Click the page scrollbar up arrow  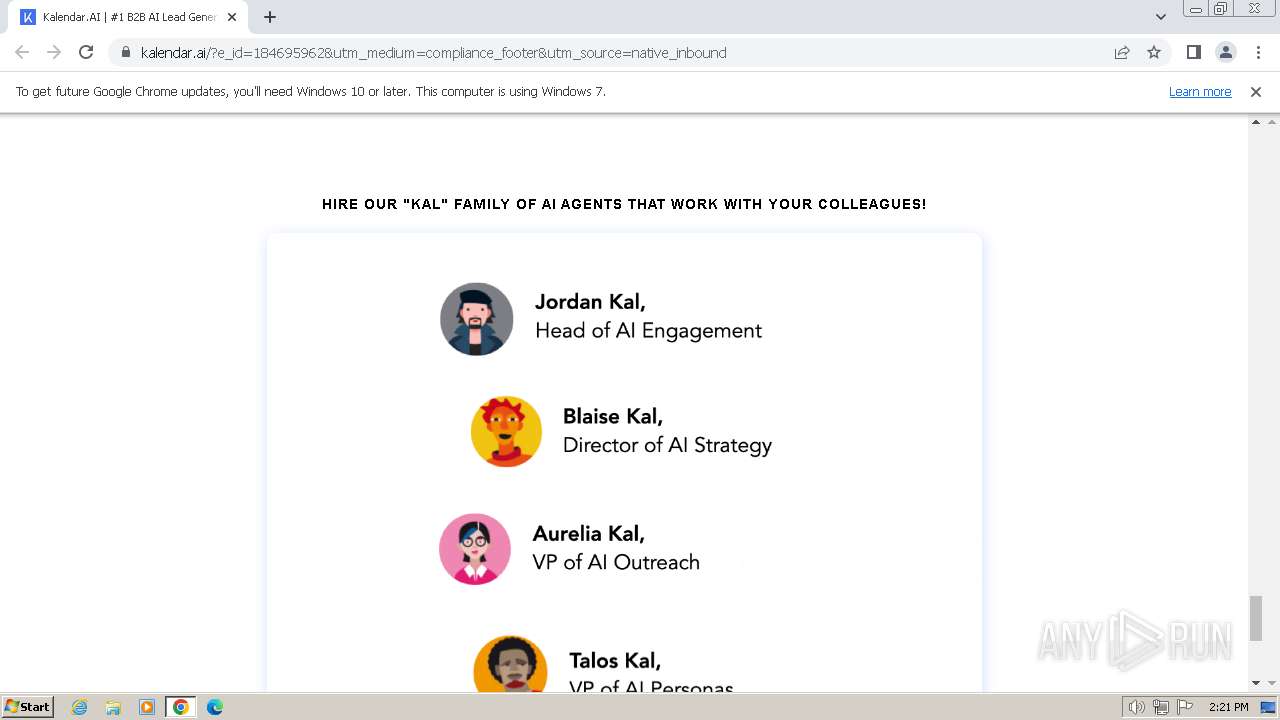[1256, 122]
